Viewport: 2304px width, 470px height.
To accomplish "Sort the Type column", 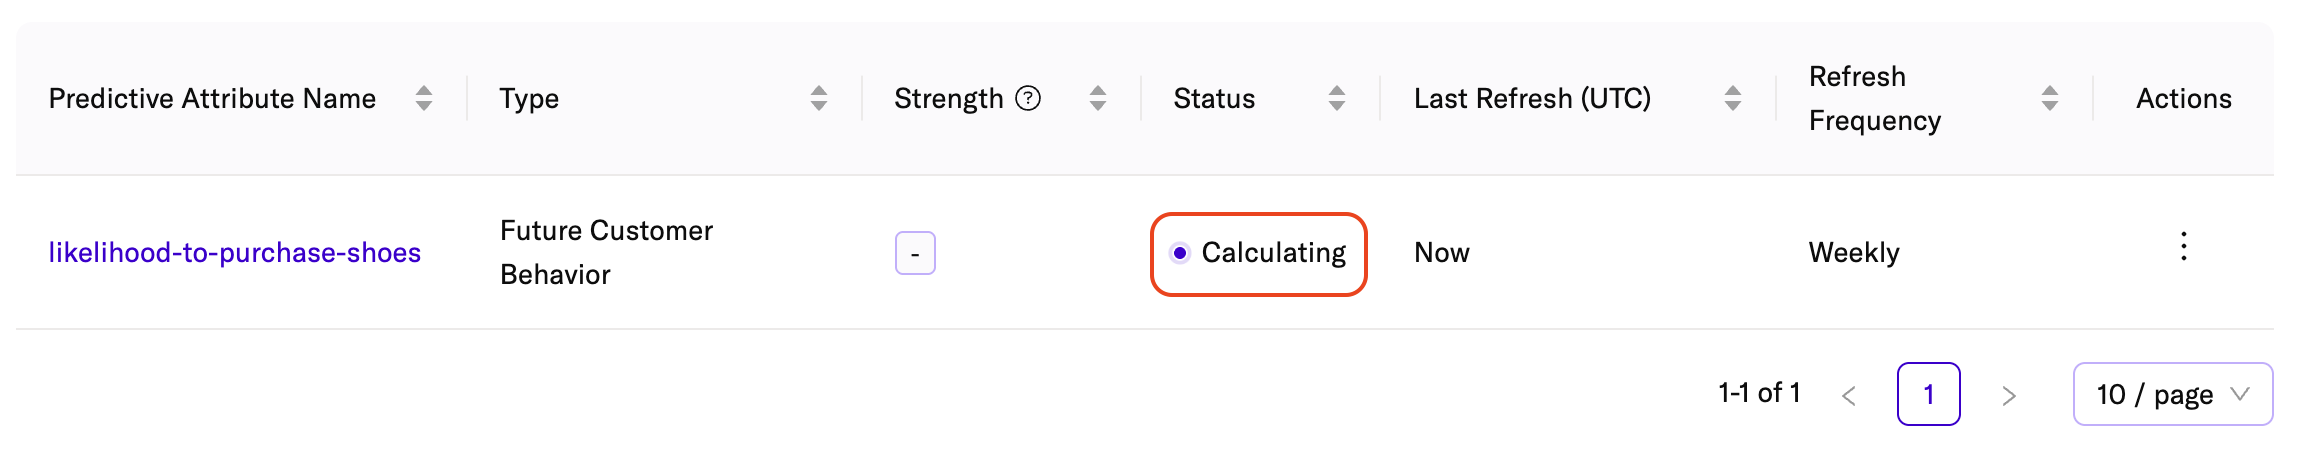I will click(x=819, y=98).
